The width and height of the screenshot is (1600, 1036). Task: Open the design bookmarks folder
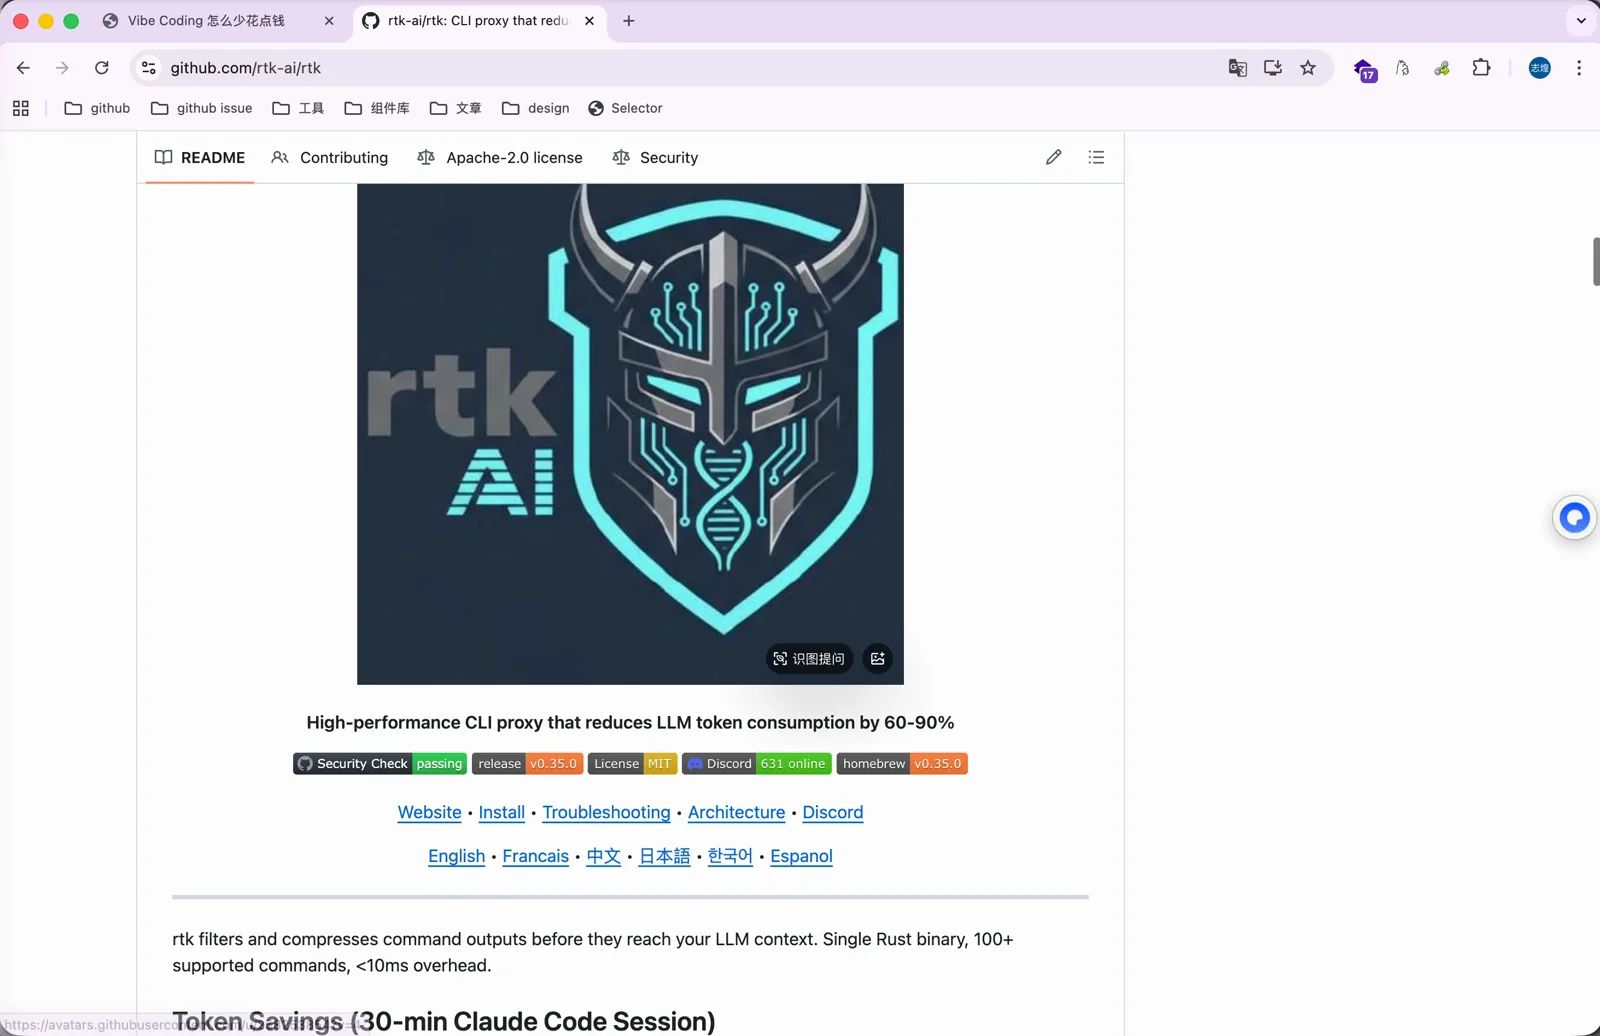click(536, 108)
